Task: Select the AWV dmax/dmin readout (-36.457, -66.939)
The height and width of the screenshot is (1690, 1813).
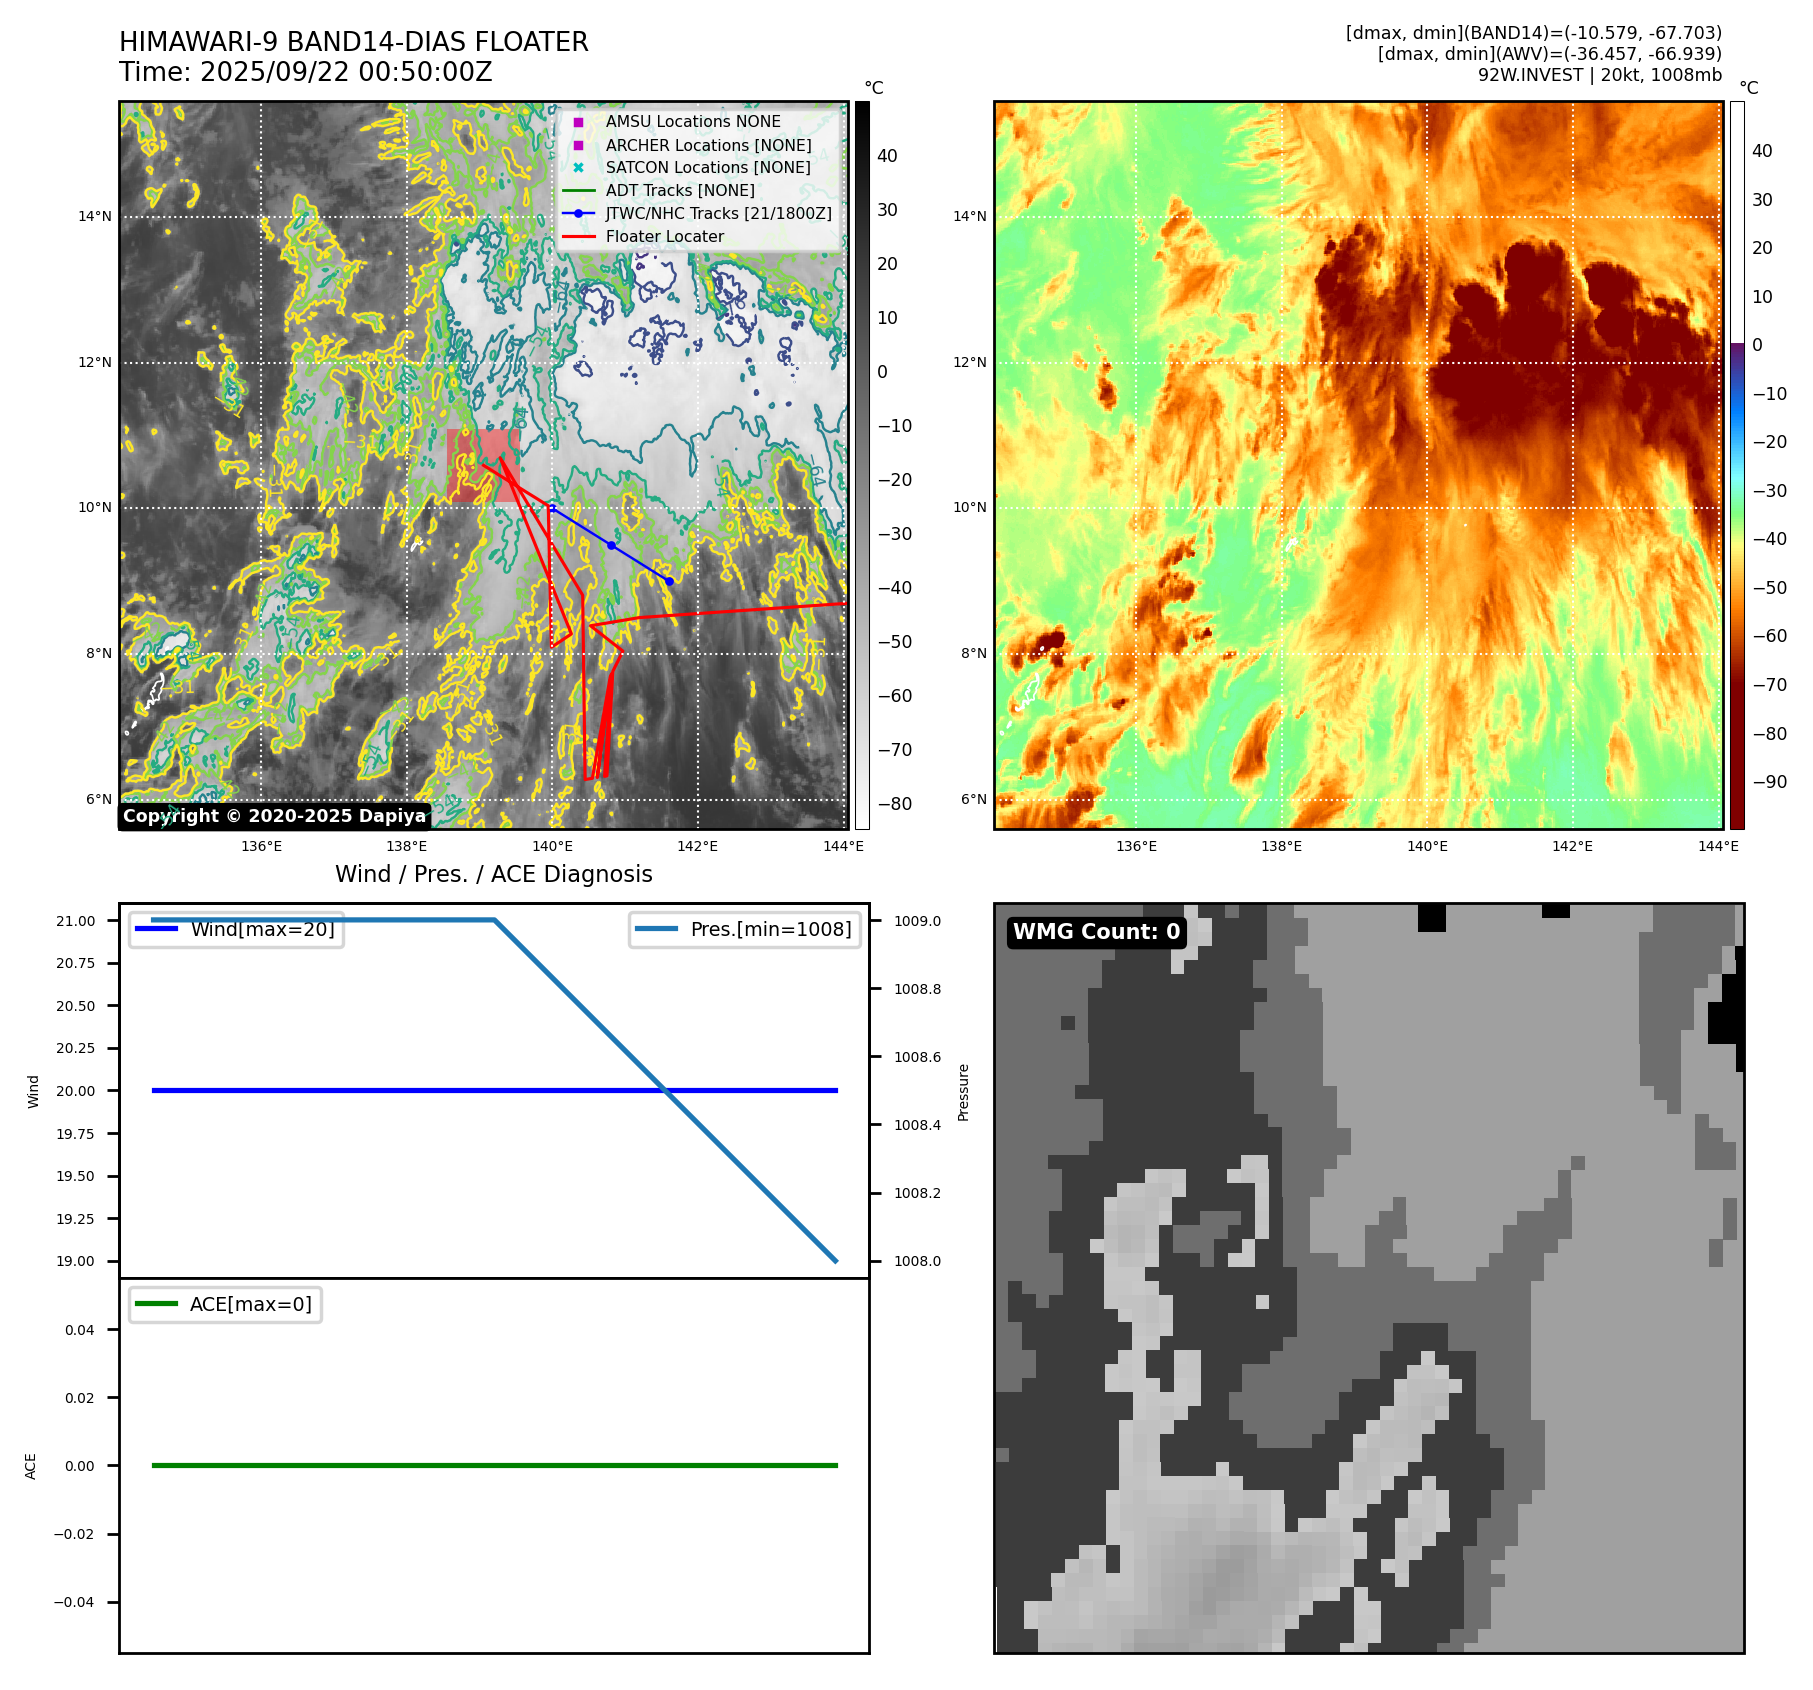Action: [x=1550, y=54]
